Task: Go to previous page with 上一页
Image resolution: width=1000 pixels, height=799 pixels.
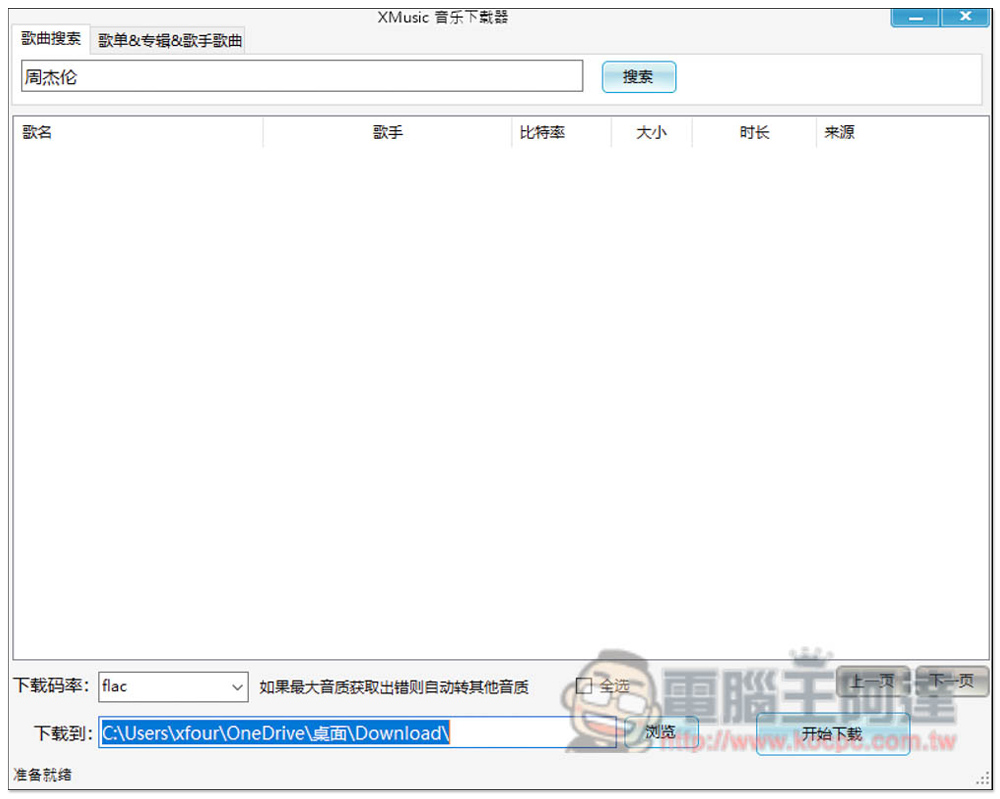Action: 872,682
